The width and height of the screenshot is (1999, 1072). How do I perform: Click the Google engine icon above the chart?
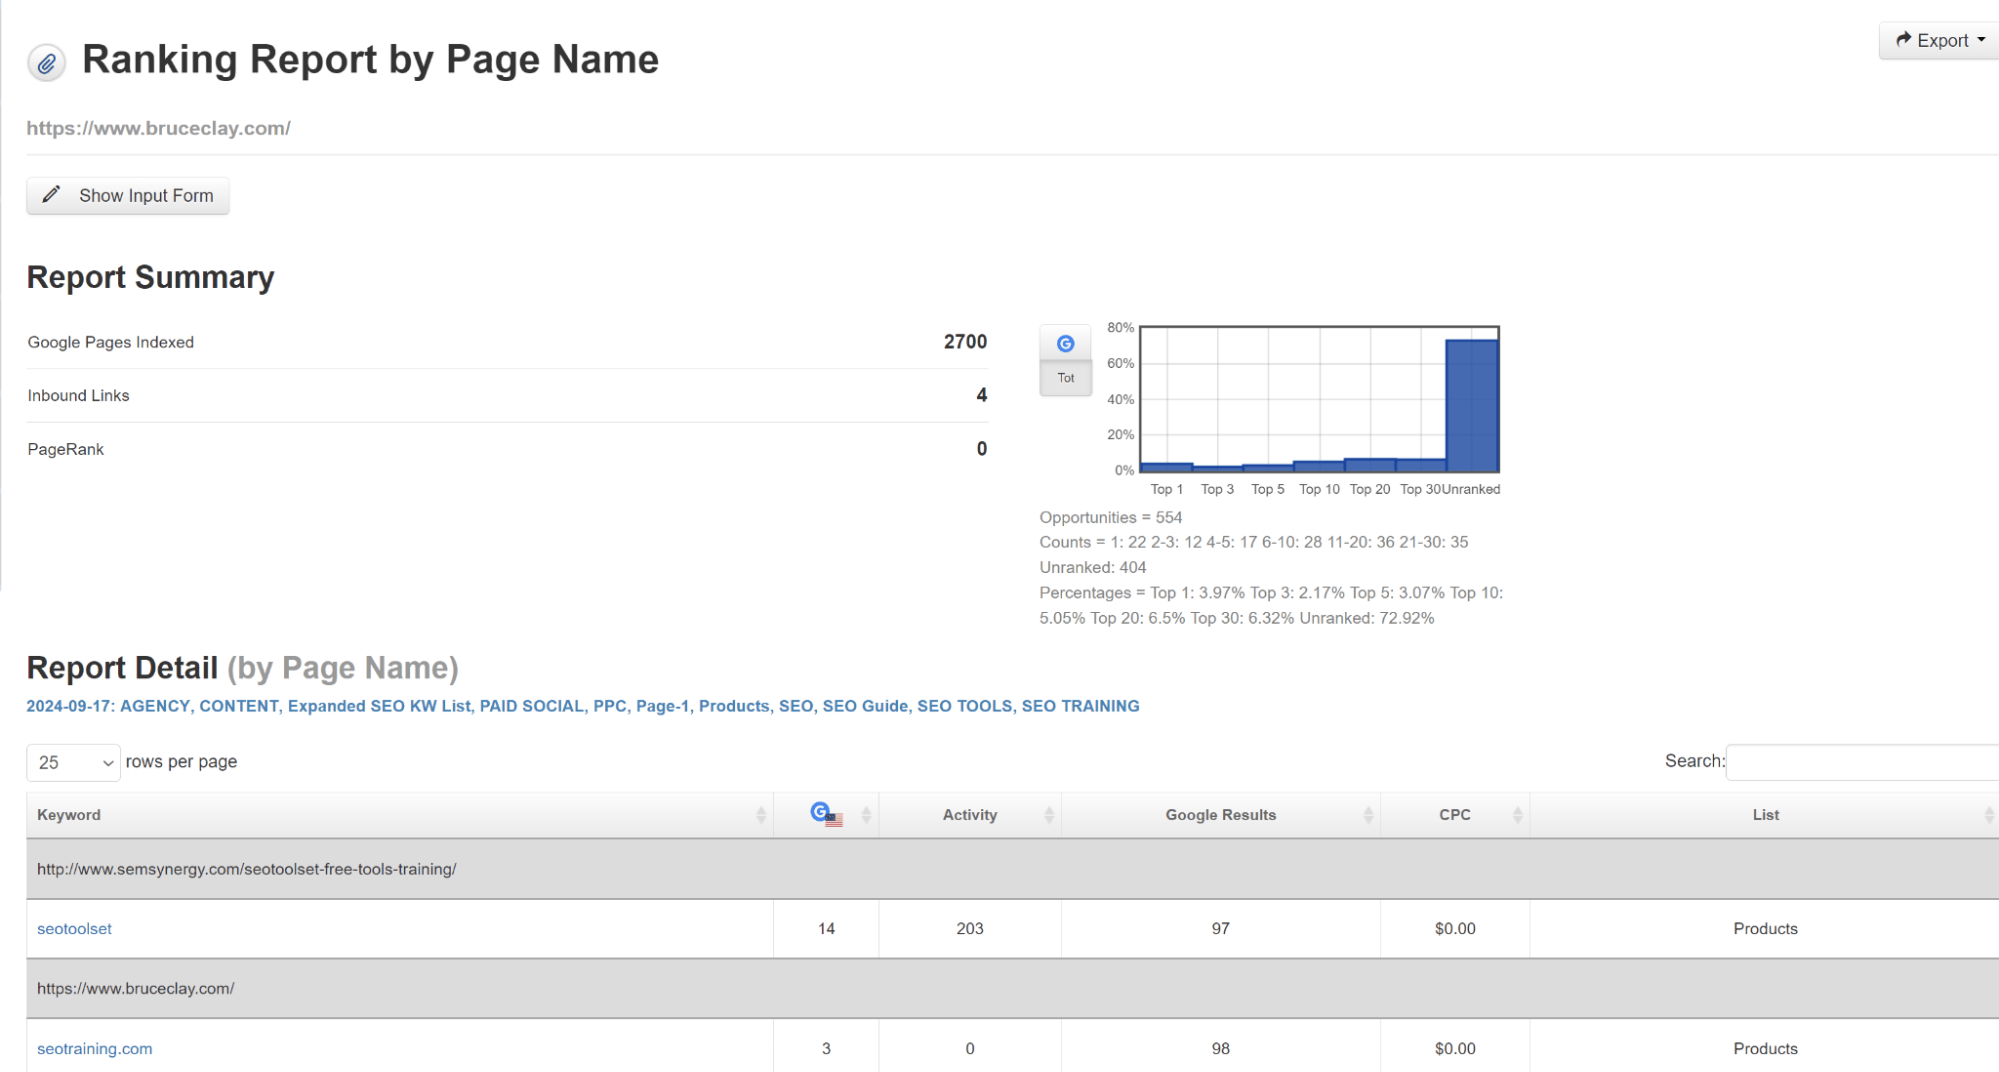(x=1065, y=343)
